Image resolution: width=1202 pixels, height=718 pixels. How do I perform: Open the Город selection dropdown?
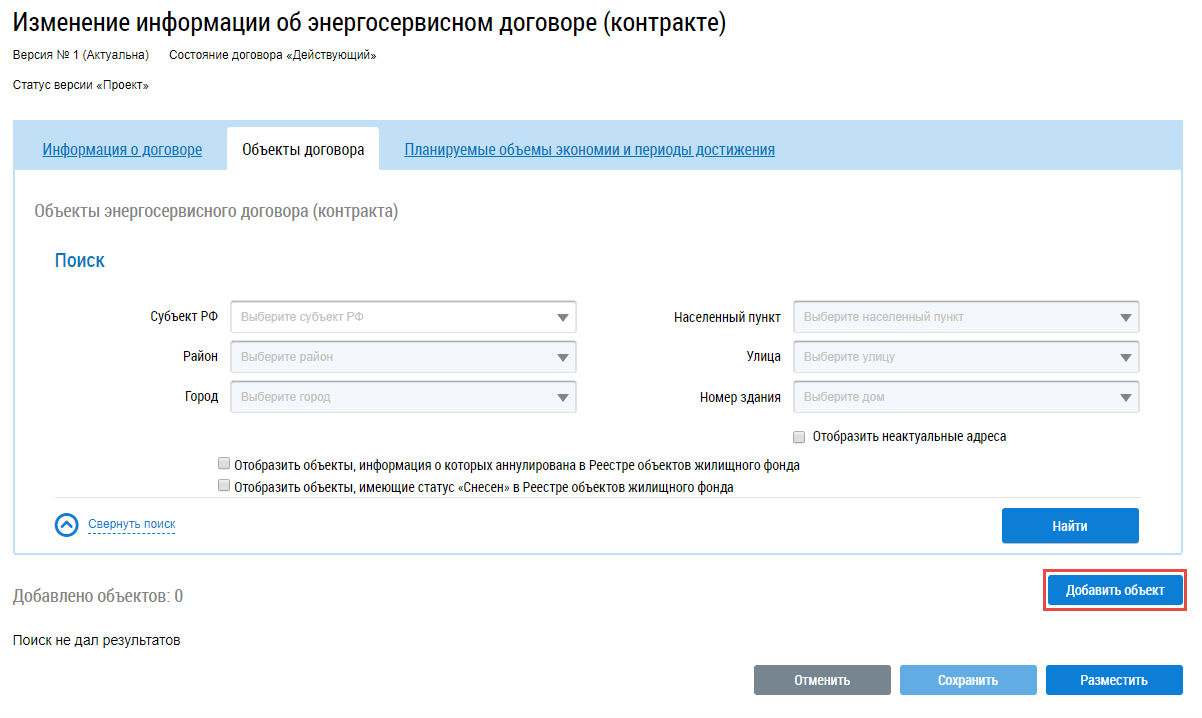(x=403, y=397)
